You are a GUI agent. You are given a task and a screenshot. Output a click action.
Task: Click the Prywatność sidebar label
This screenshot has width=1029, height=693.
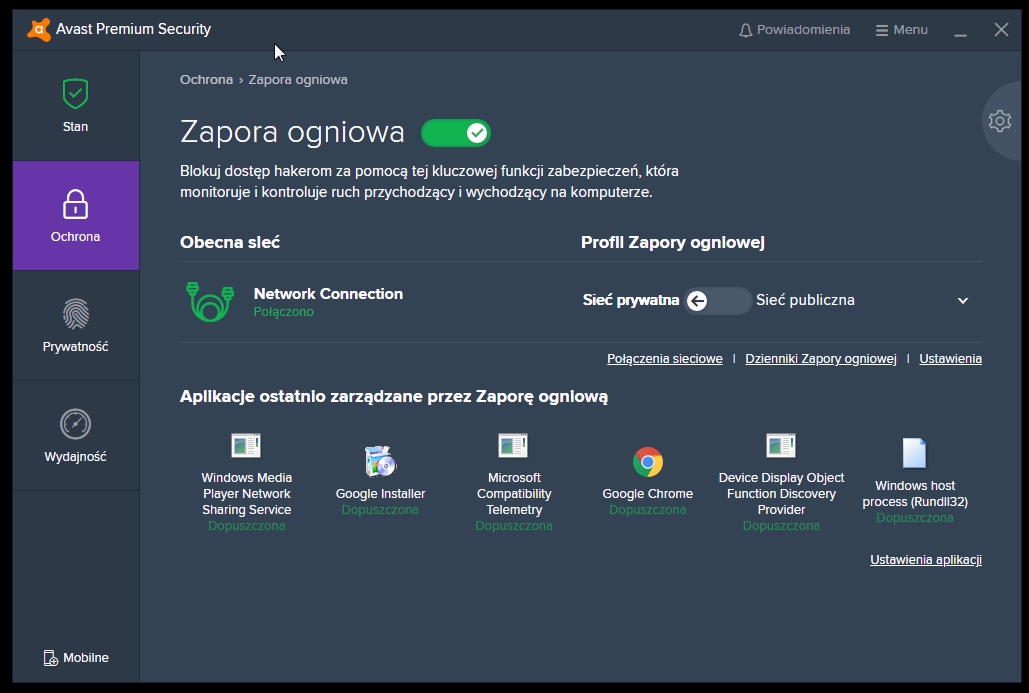(x=75, y=346)
